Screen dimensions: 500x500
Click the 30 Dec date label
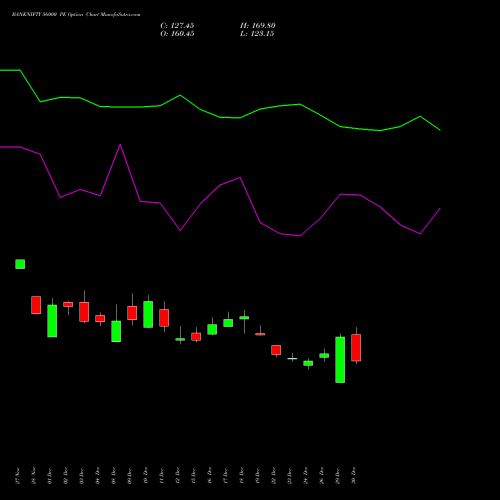(x=354, y=476)
